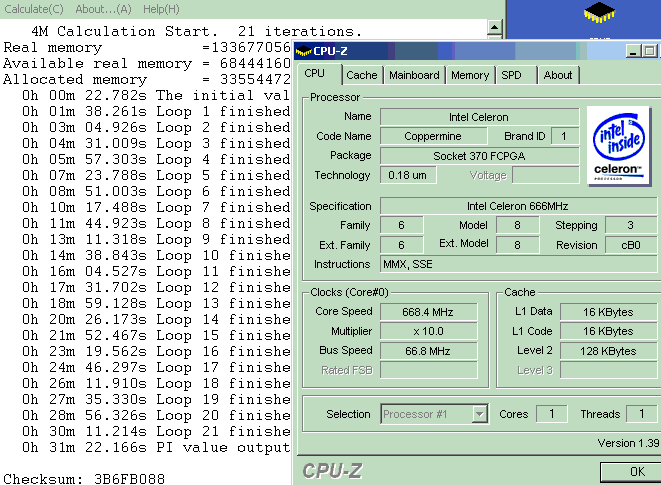Minimize the CPU-Z window
661x485 pixels.
tap(632, 51)
